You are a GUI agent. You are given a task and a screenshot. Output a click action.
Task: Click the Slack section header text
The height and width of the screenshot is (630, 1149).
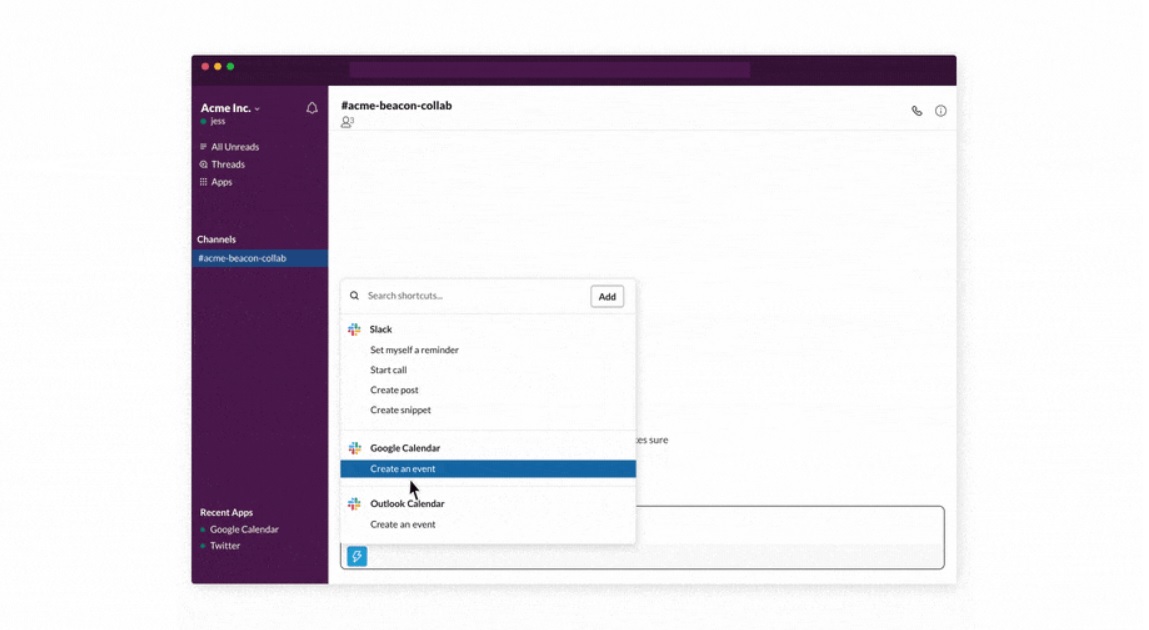tap(381, 330)
